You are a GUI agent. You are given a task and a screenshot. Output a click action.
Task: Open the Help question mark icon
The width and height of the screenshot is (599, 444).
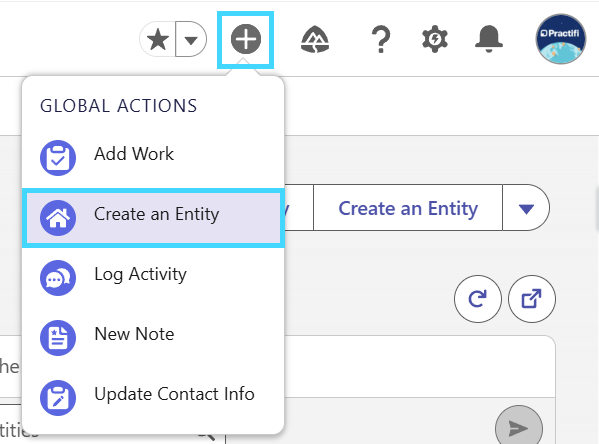click(x=381, y=39)
